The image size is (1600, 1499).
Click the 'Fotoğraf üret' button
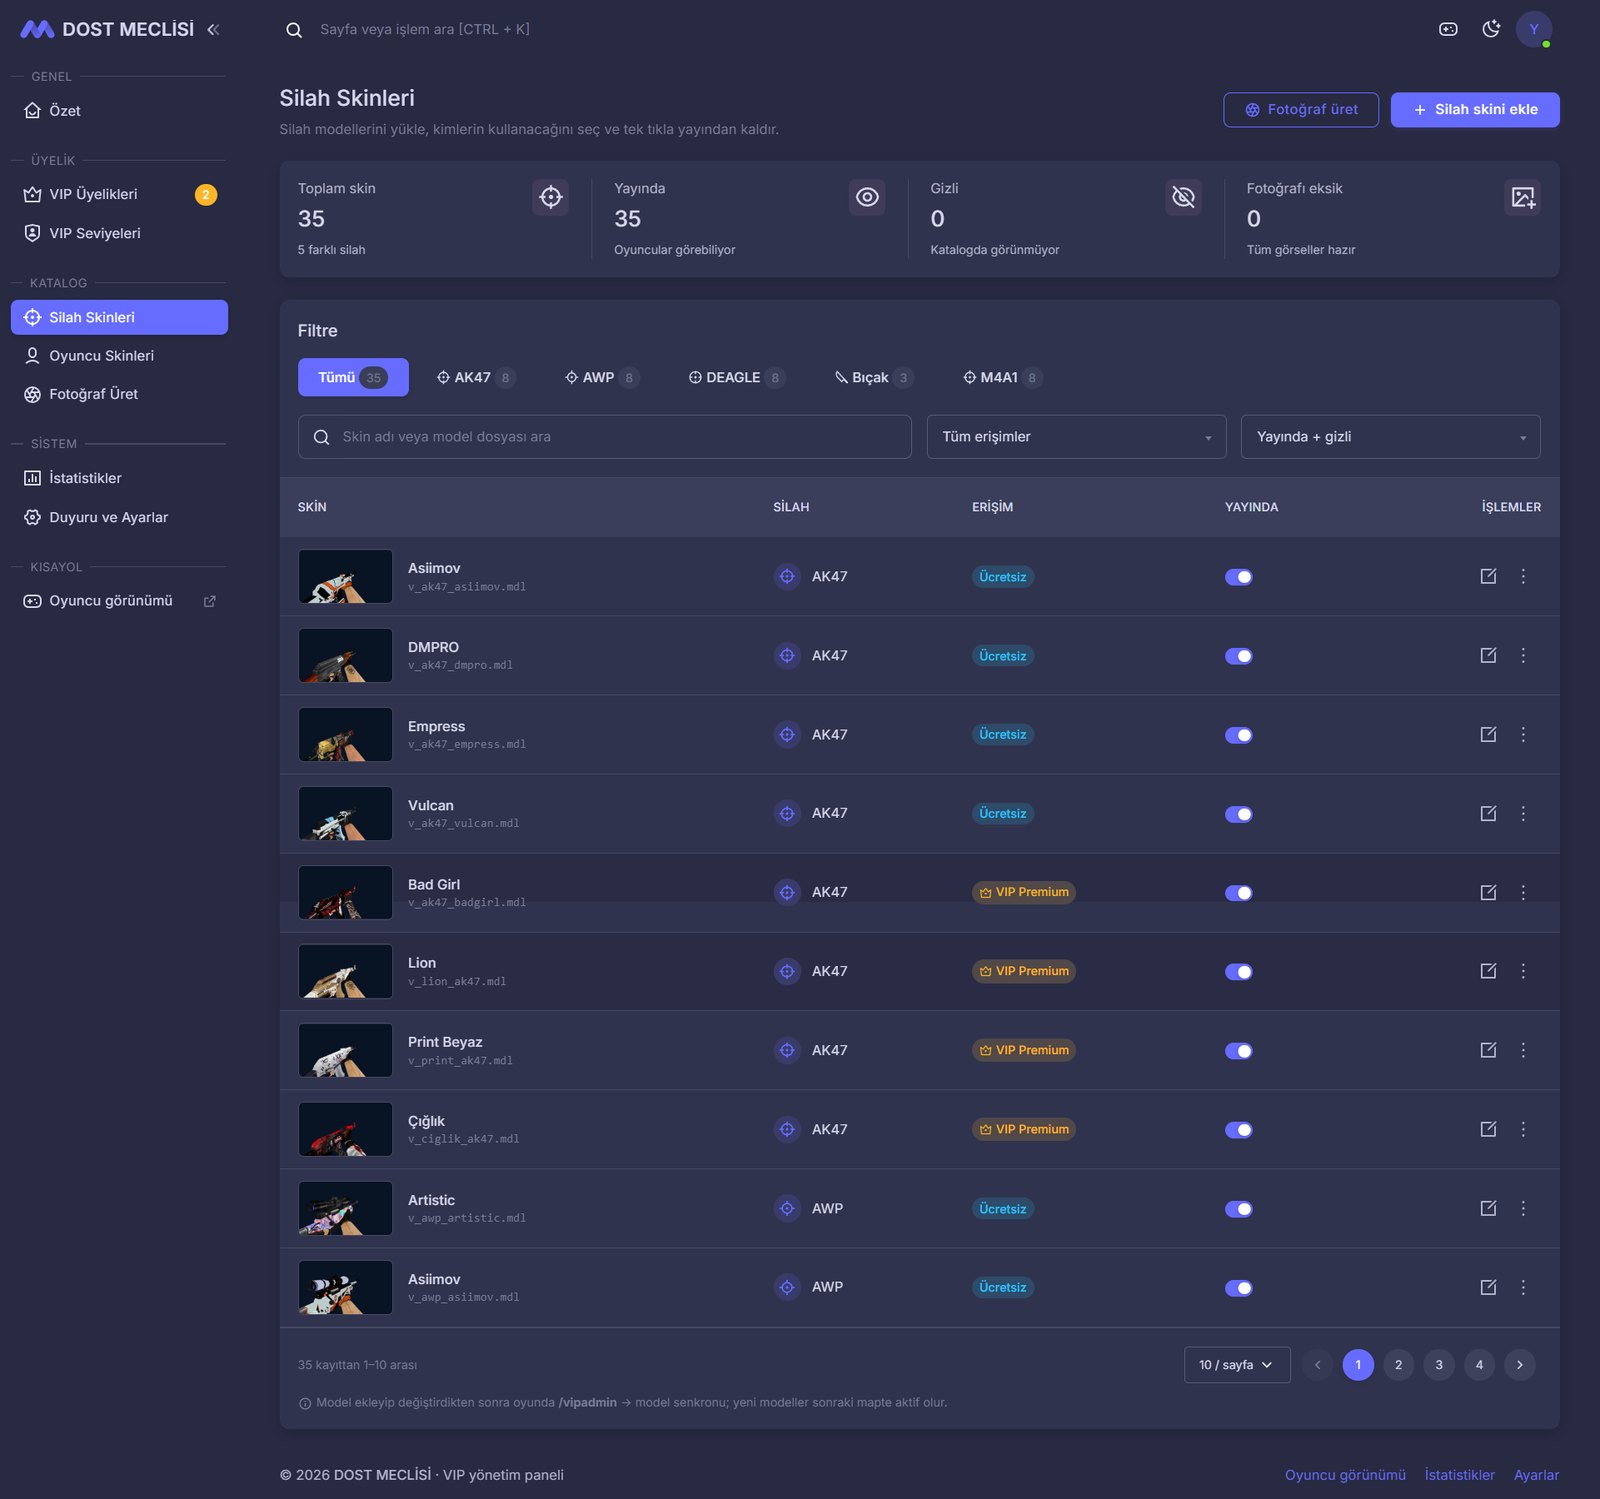1301,110
